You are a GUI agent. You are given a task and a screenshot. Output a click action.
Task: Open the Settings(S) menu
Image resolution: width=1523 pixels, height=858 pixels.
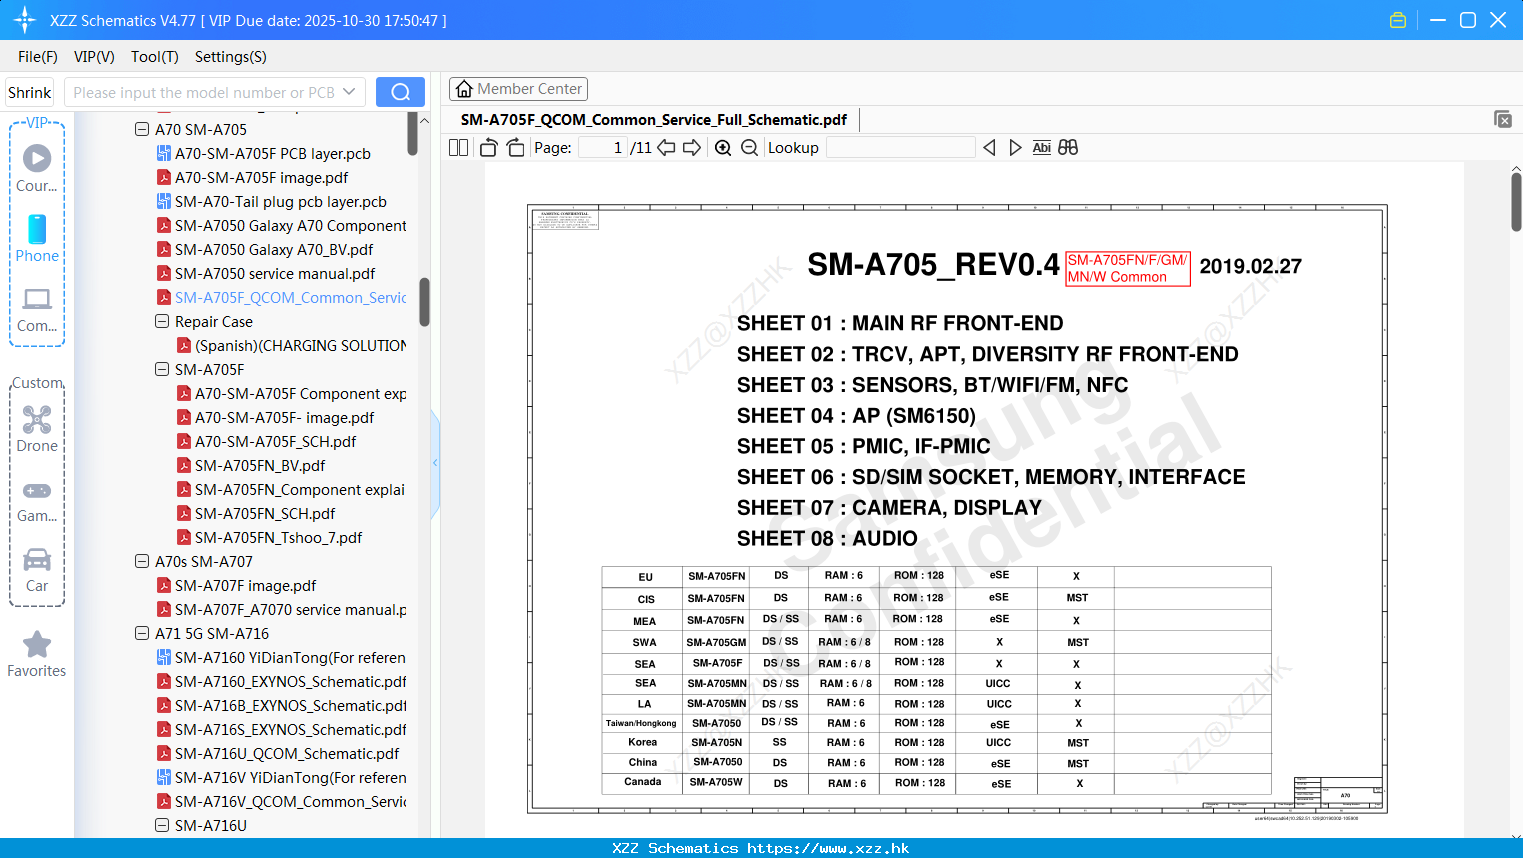(230, 57)
